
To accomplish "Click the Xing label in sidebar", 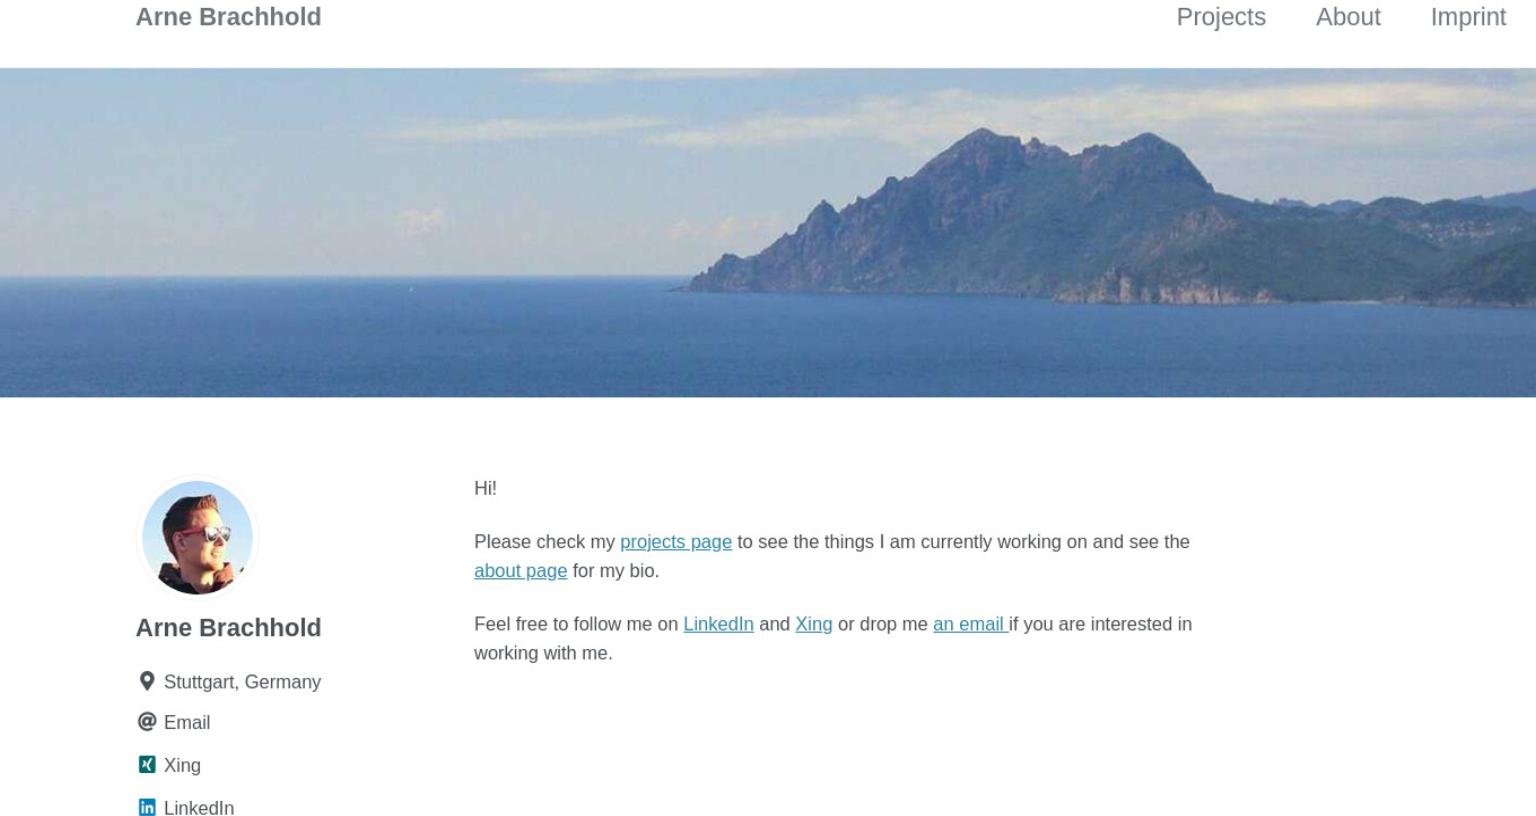I will pyautogui.click(x=182, y=765).
